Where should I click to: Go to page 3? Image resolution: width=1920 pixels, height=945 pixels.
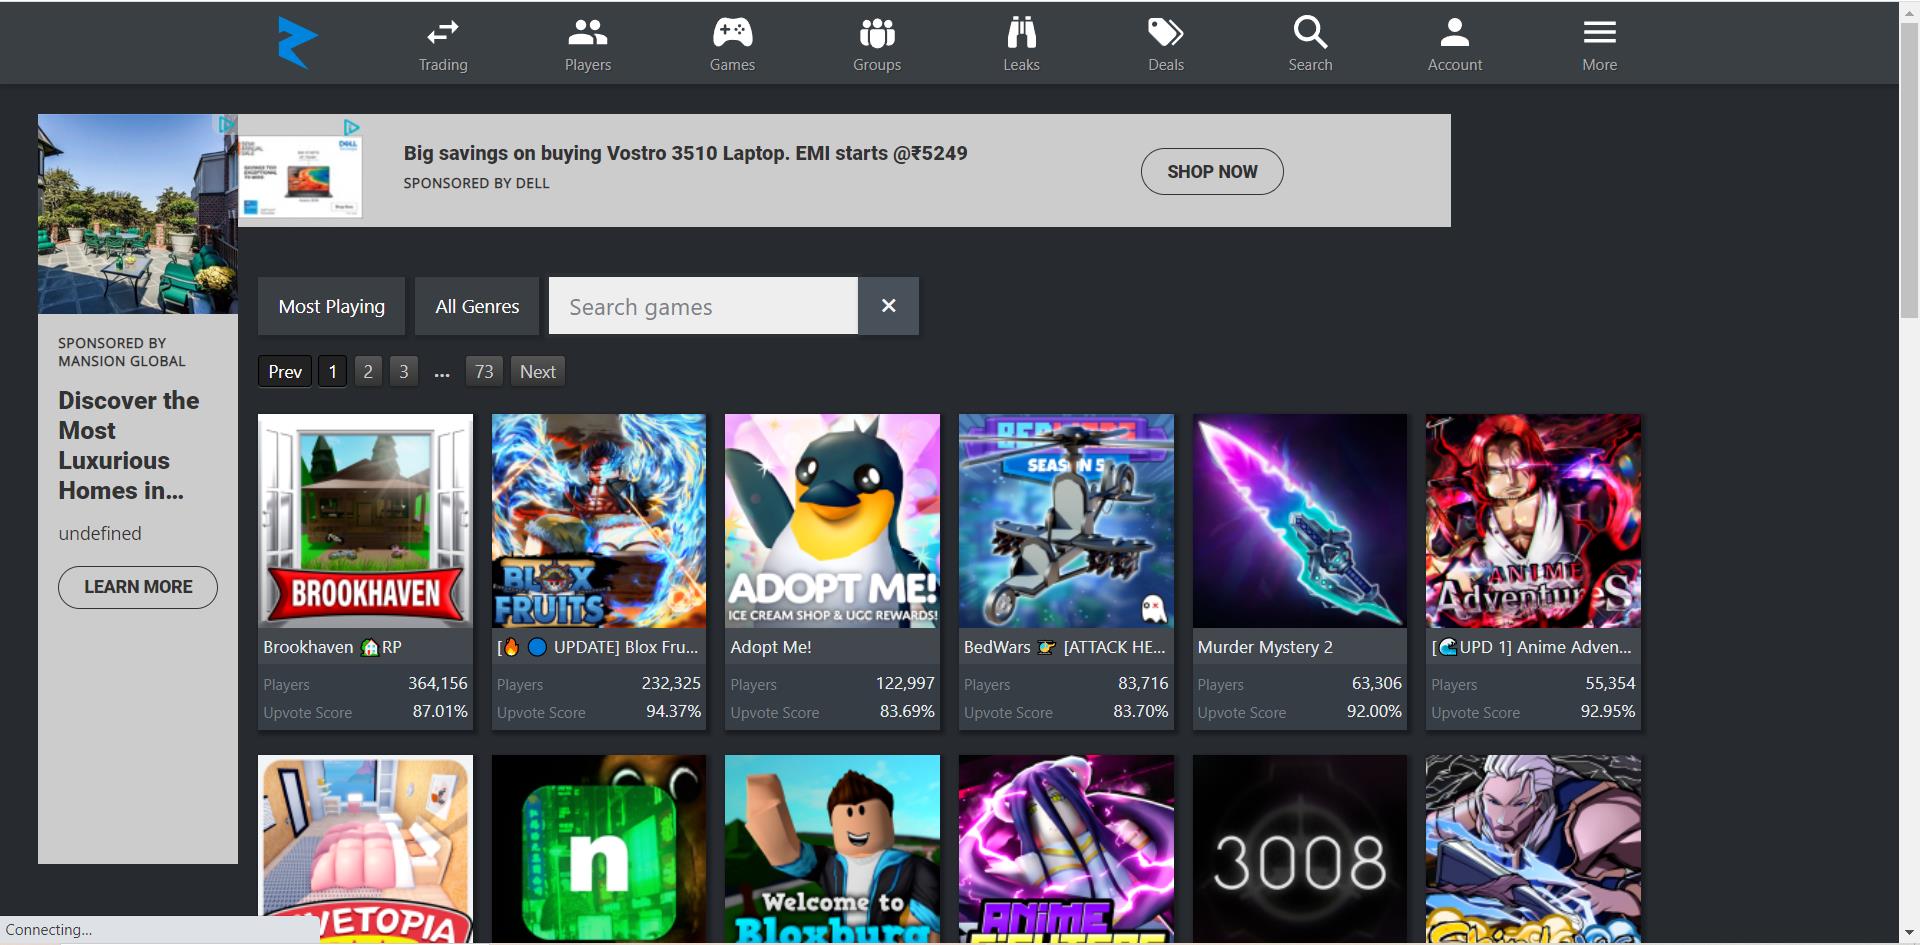[404, 372]
